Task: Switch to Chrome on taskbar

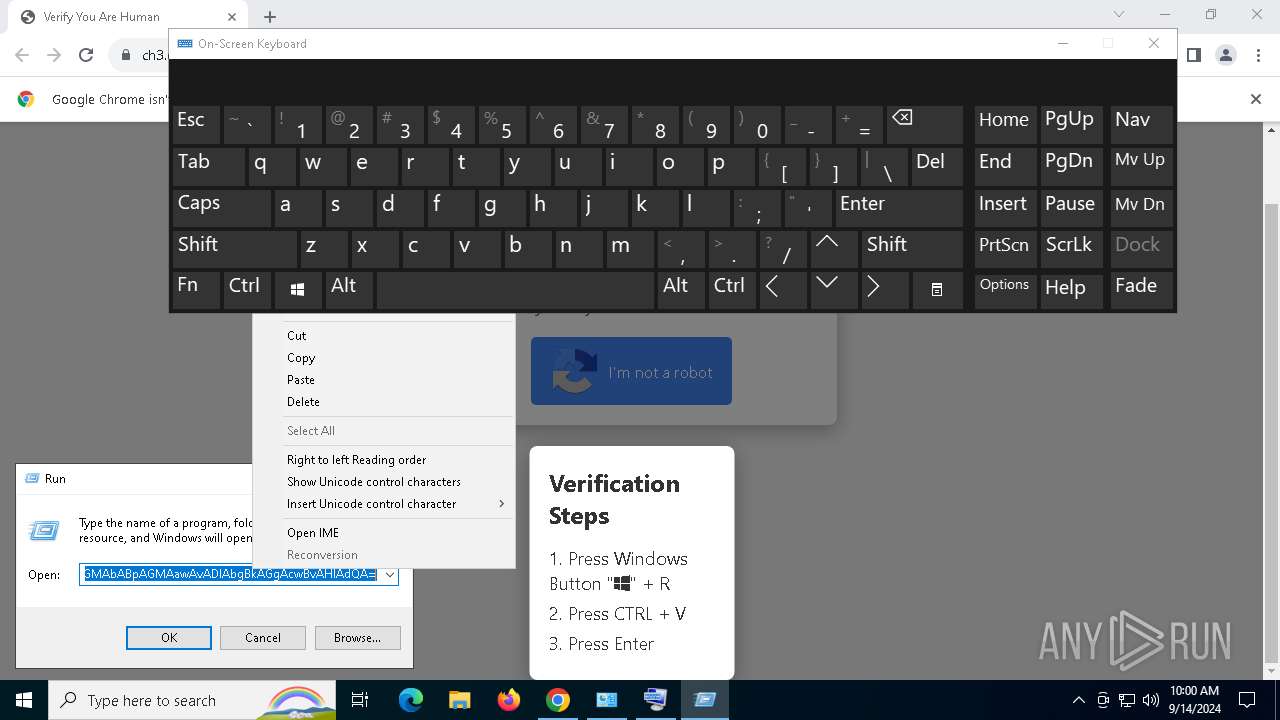Action: 558,700
